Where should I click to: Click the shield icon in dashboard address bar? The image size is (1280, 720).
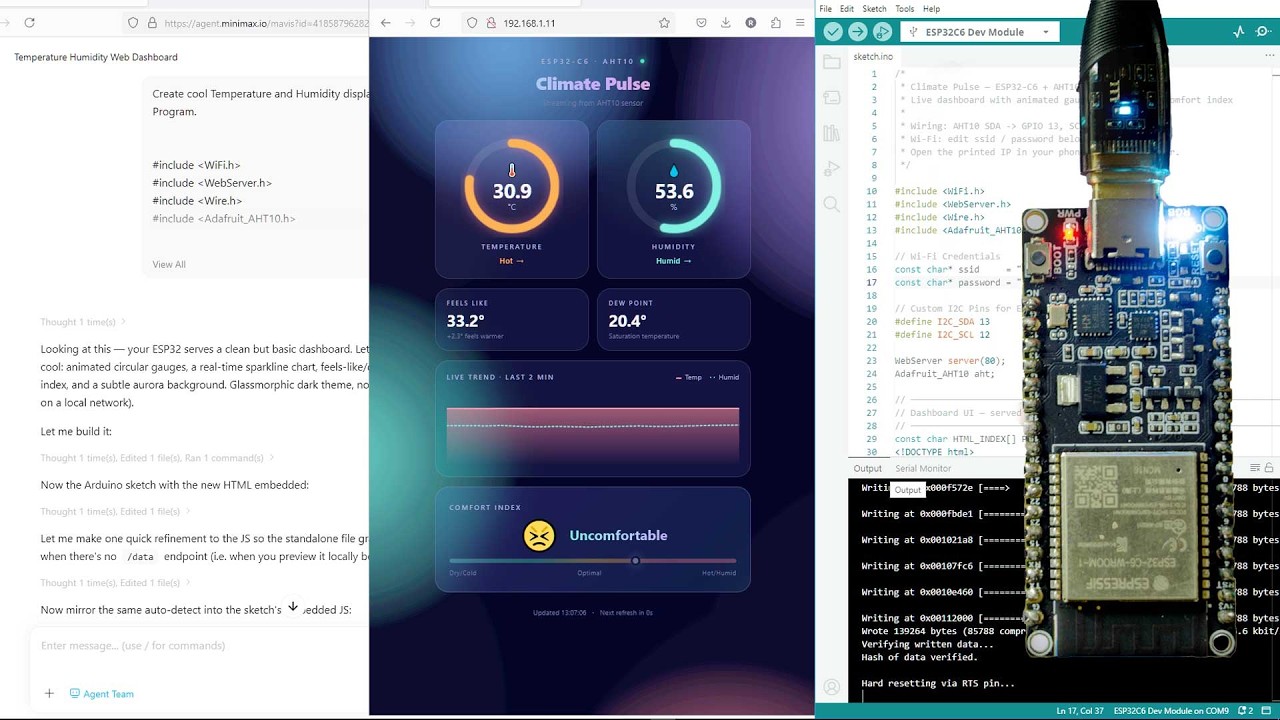click(x=472, y=23)
